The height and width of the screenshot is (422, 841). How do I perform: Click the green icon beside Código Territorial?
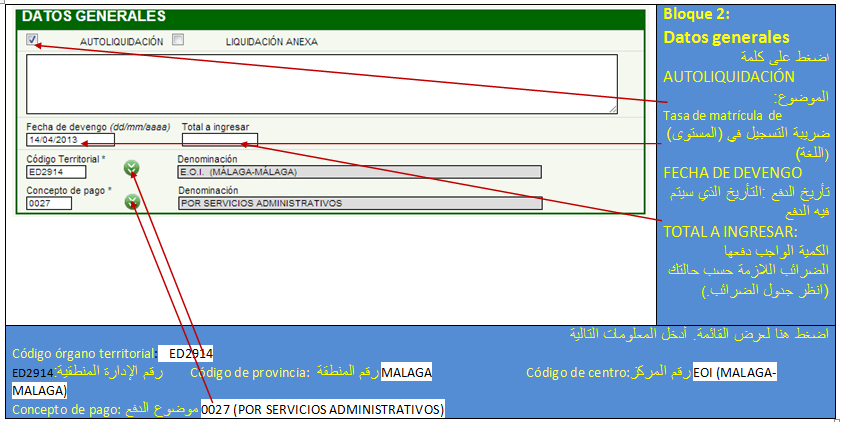point(132,168)
